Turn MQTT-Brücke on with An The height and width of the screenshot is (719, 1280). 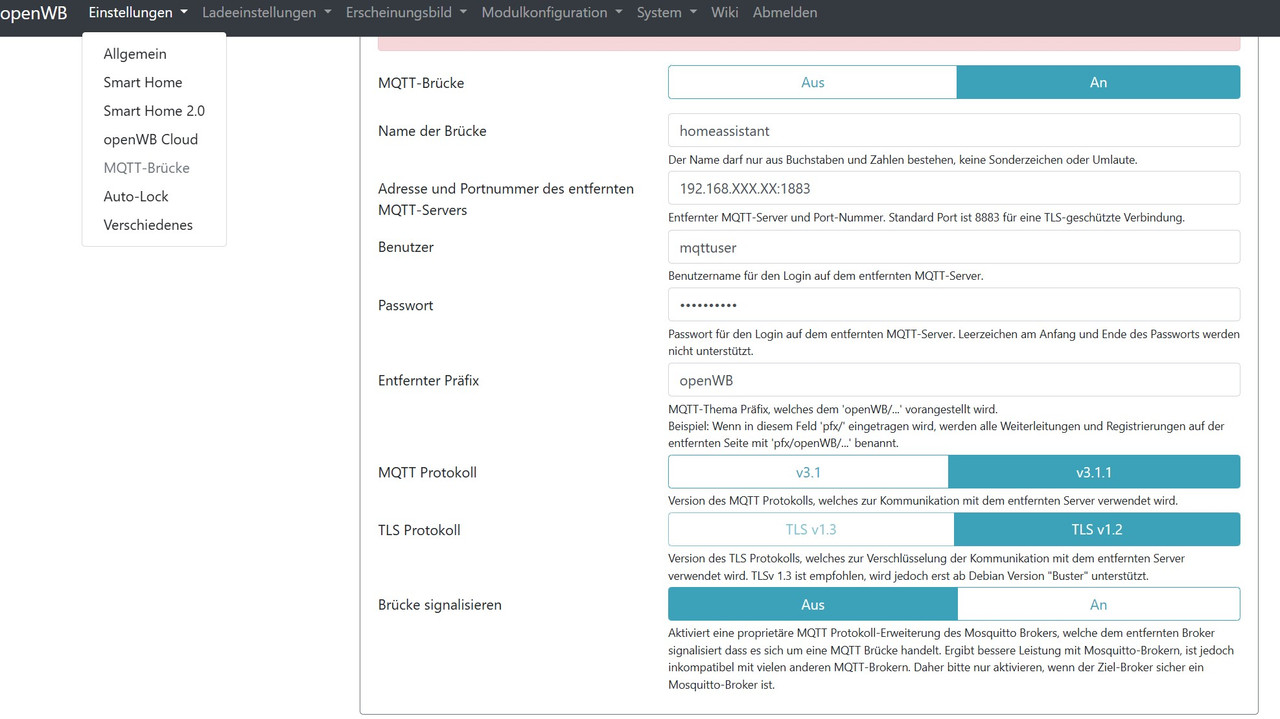[x=1098, y=82]
